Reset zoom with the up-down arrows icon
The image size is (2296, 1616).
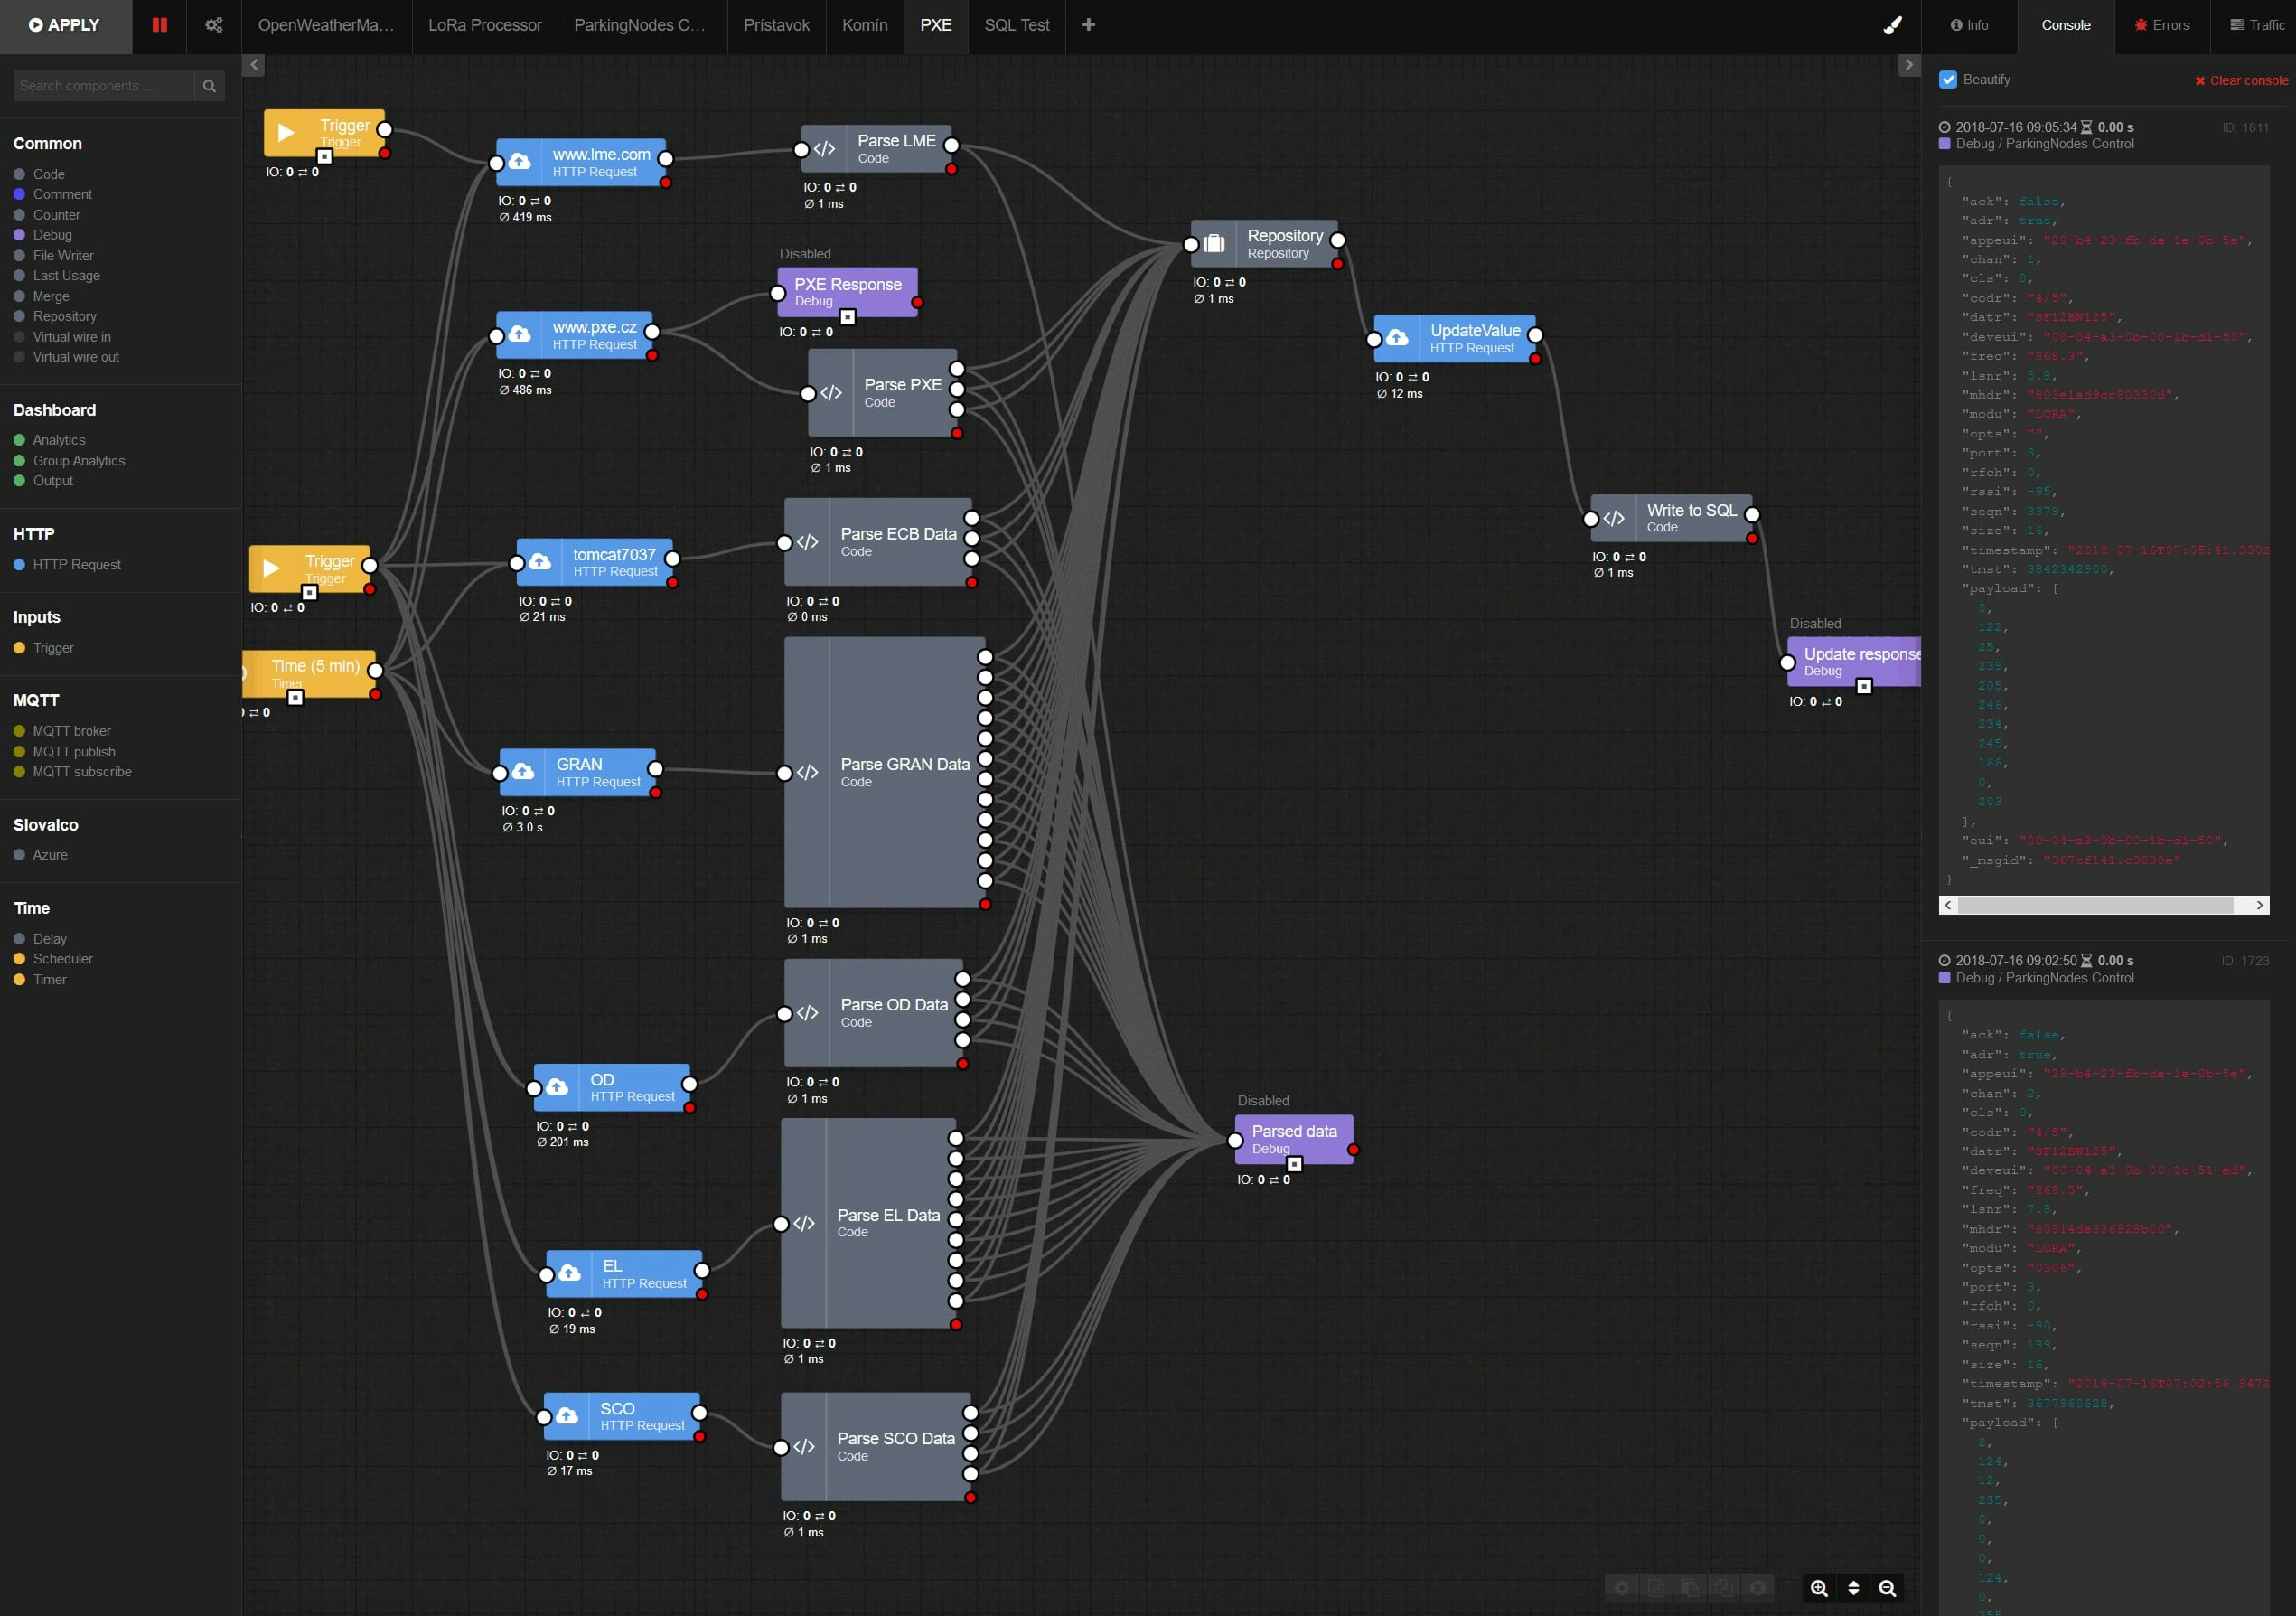point(1853,1588)
